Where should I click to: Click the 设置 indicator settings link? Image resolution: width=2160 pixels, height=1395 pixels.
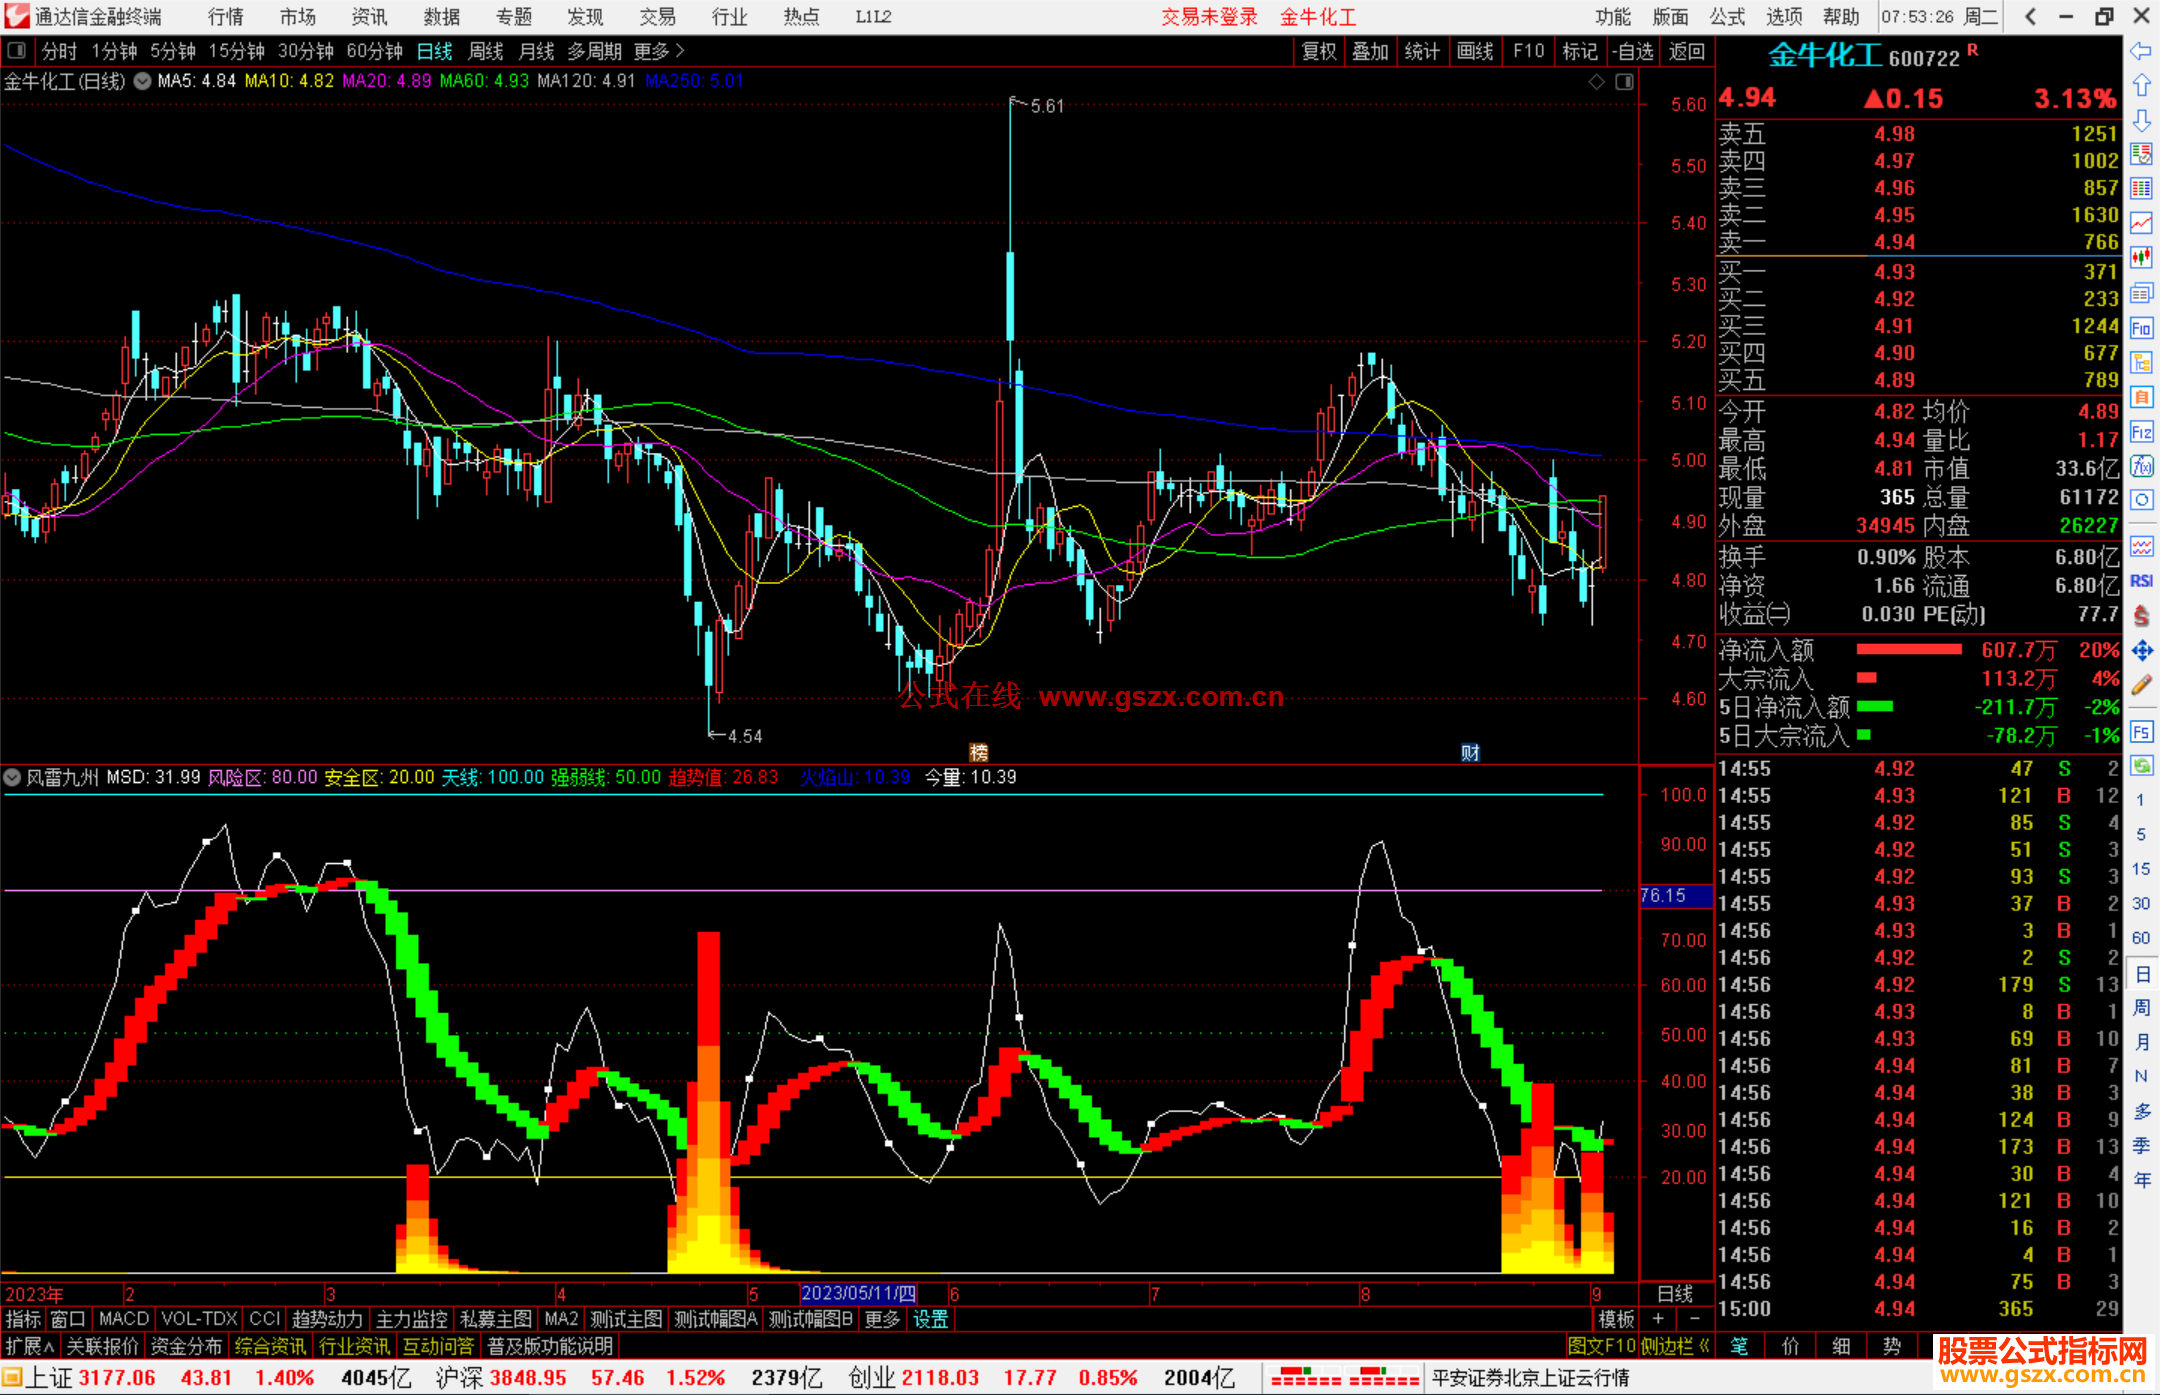930,1319
